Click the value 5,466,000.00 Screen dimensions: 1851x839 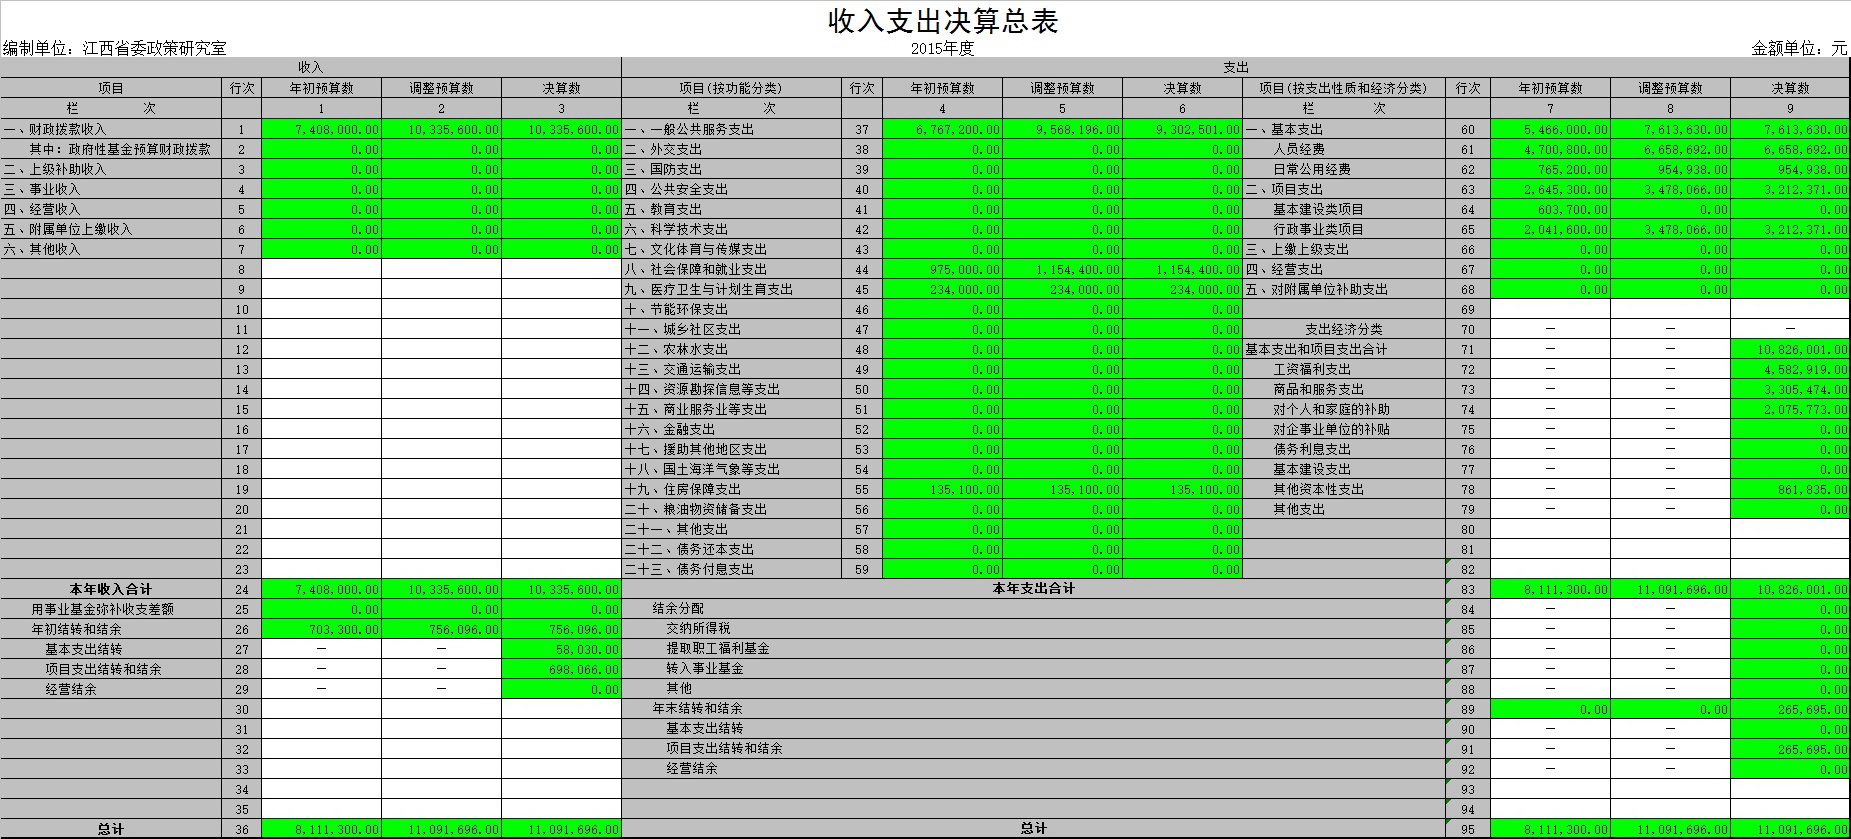click(1550, 129)
